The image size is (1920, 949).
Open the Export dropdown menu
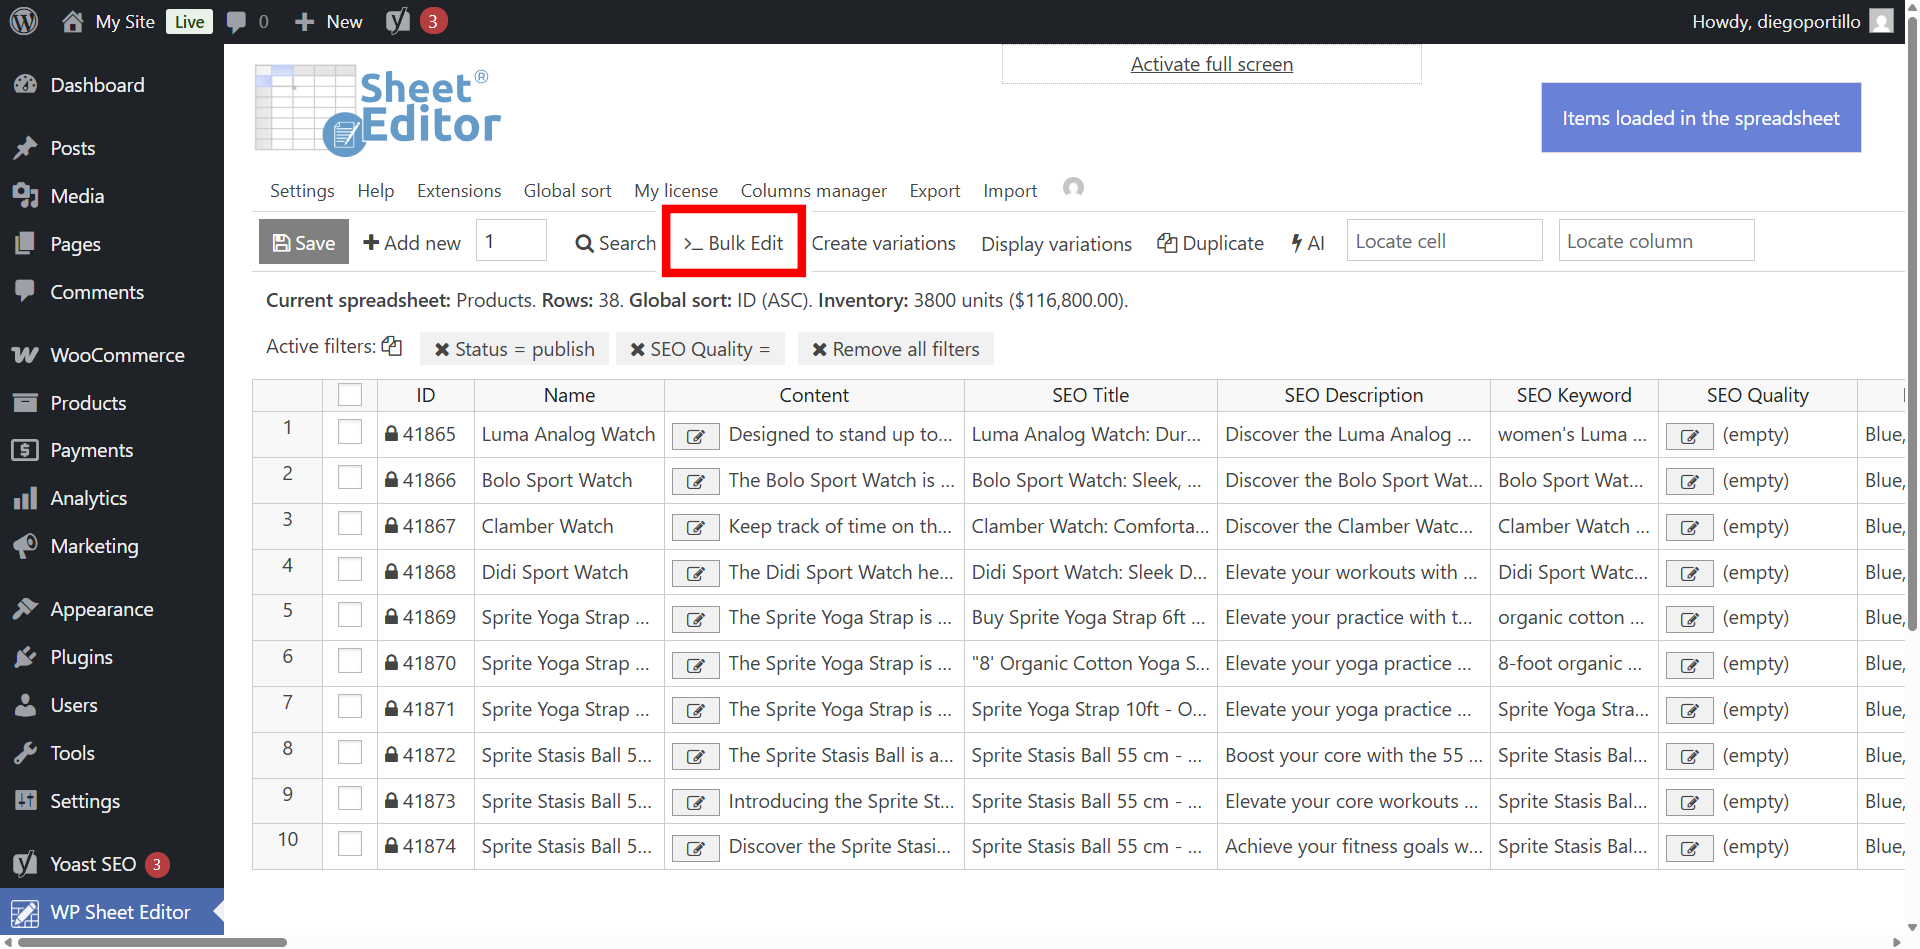point(934,190)
